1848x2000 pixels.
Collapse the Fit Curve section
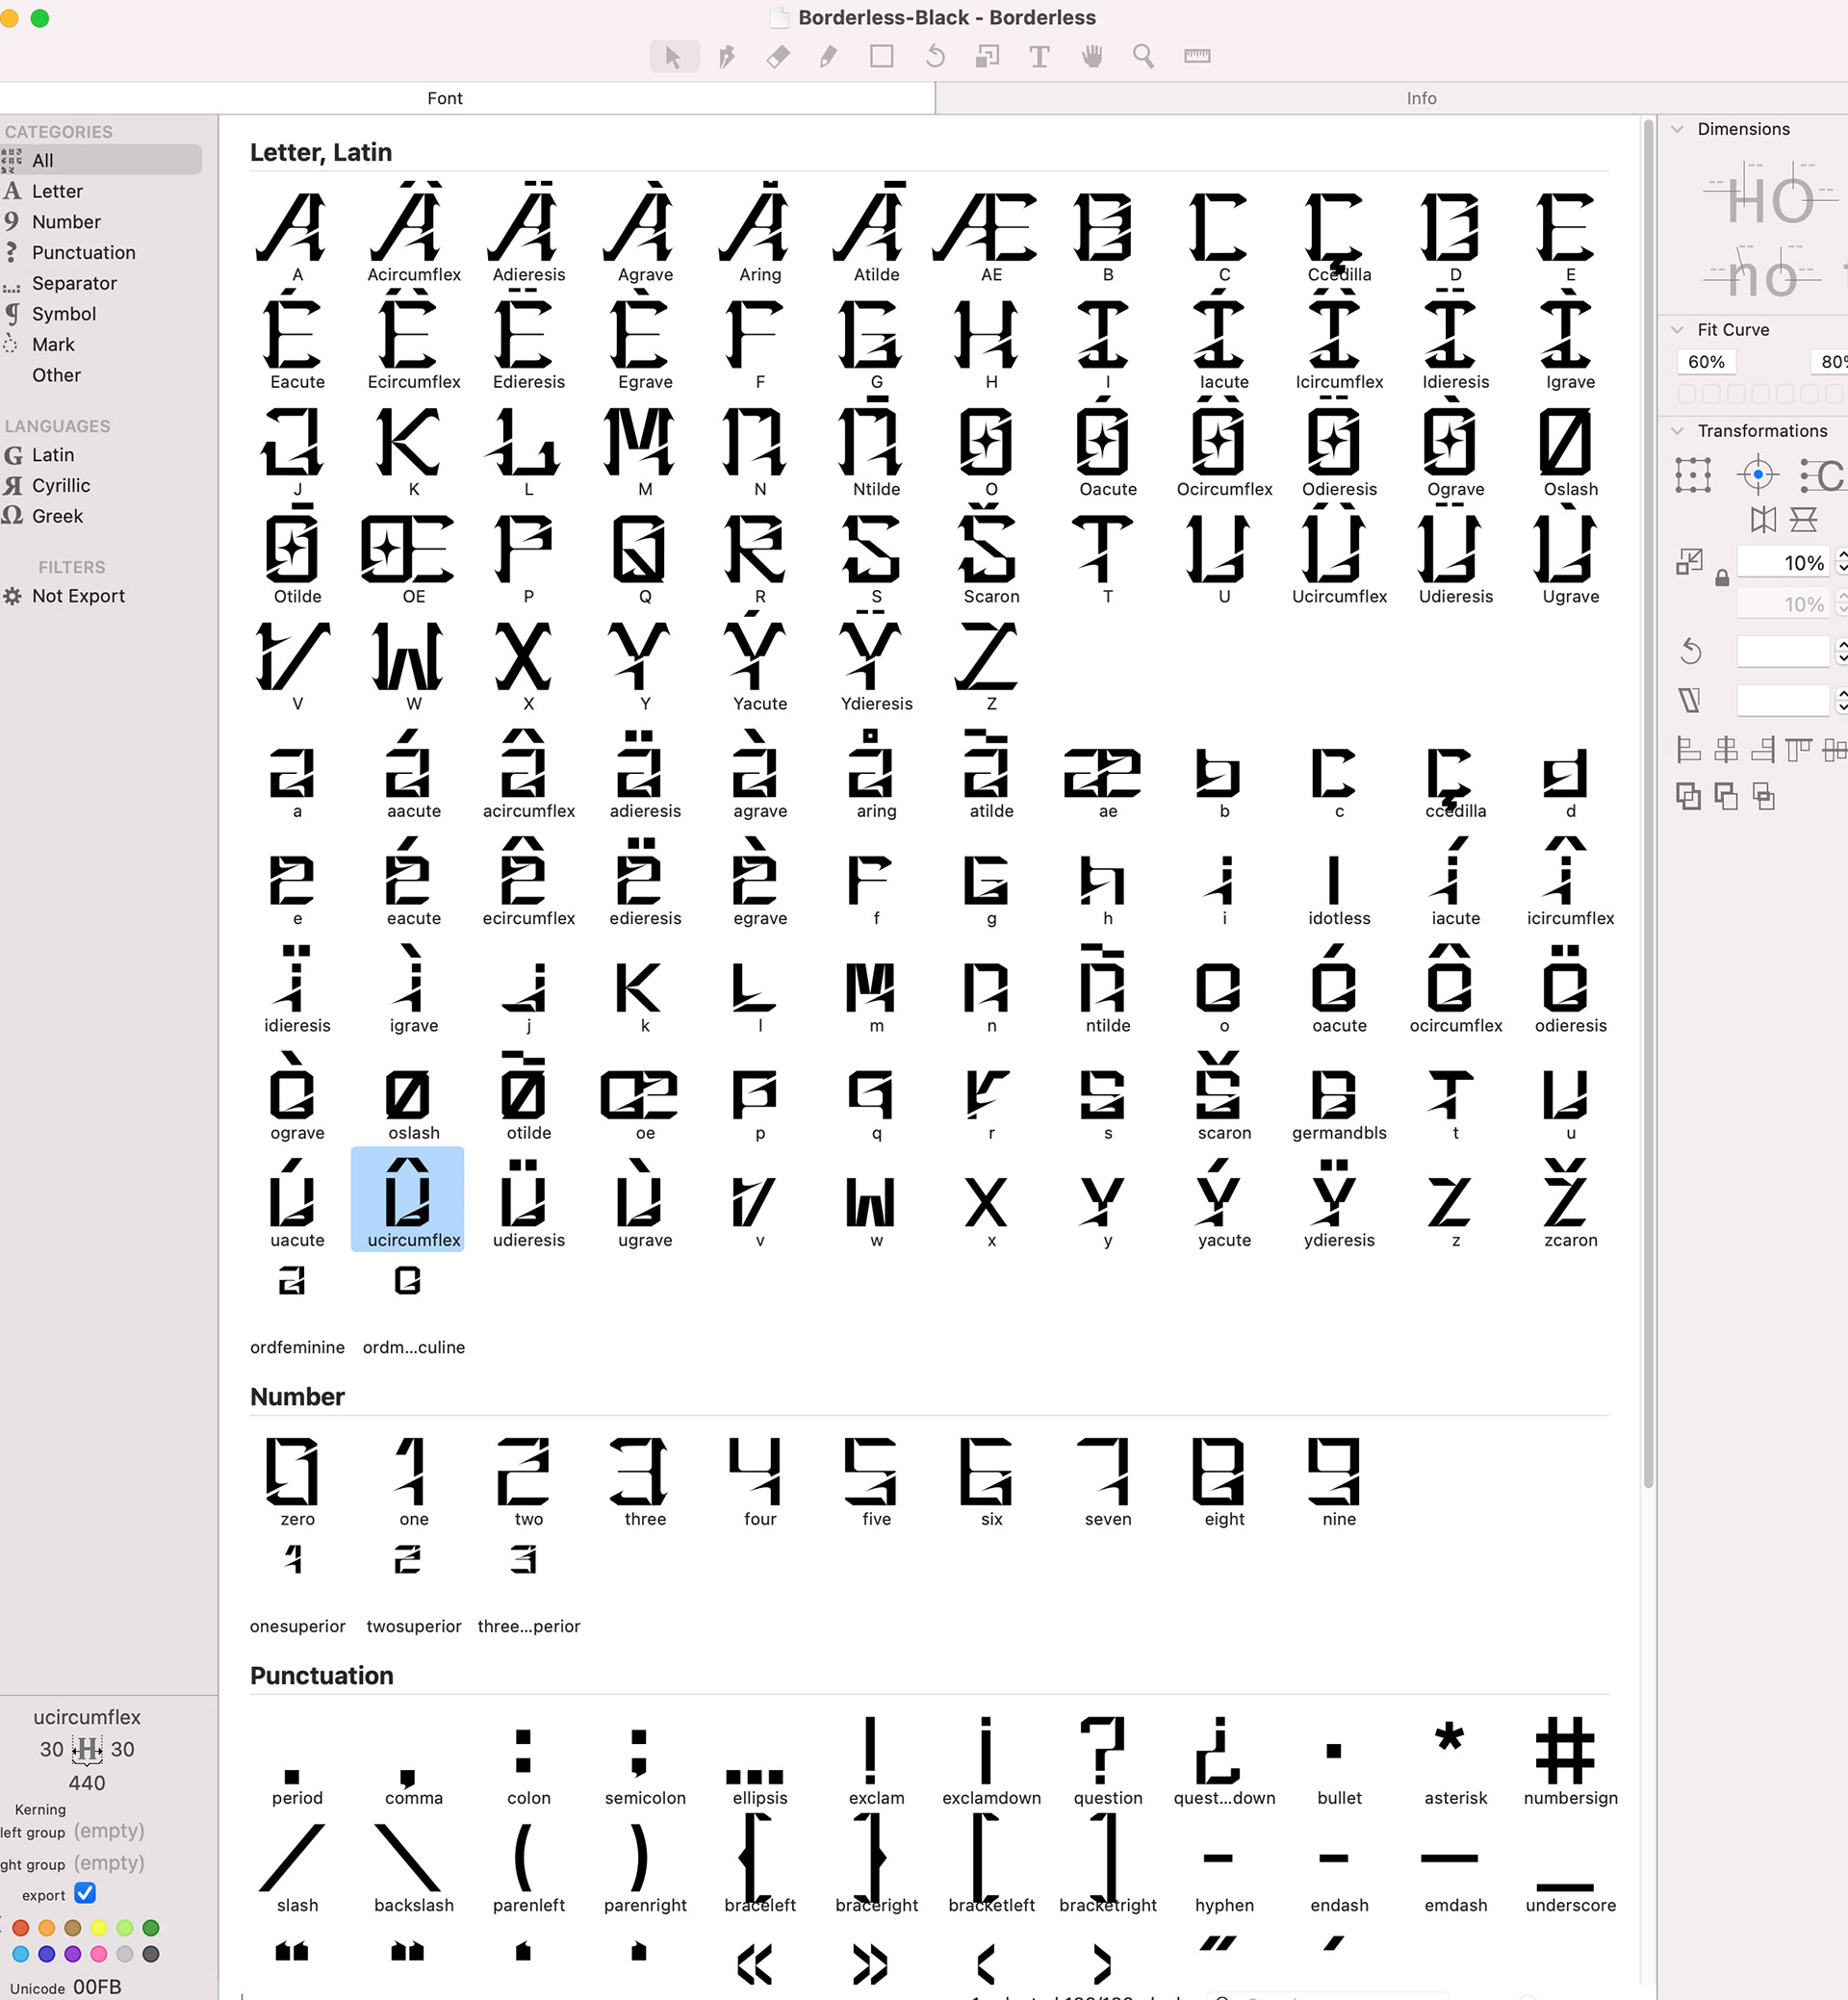pos(1678,330)
